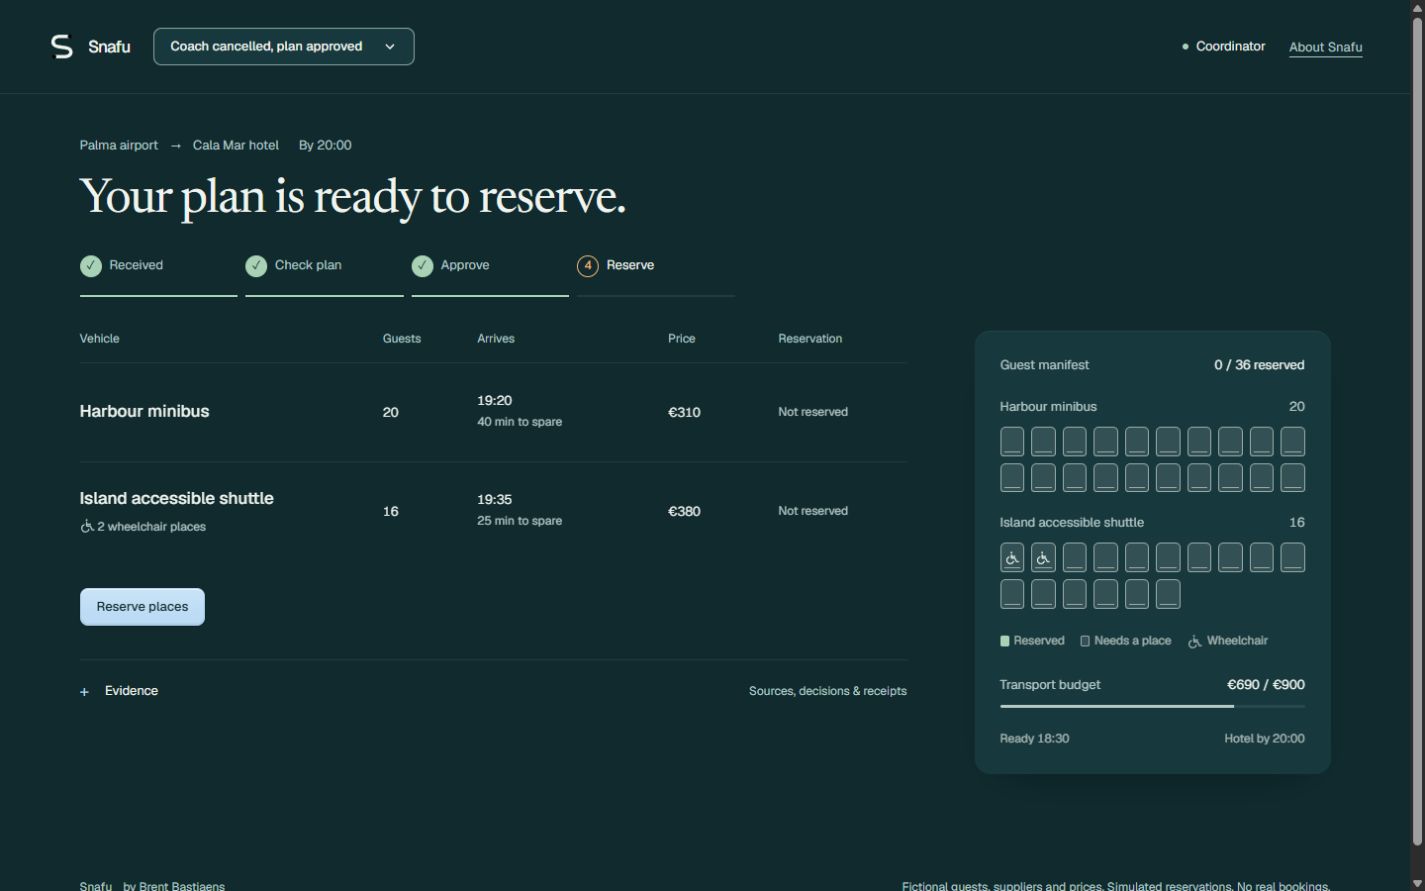This screenshot has height=891, width=1425.
Task: Open the About Snafu link
Action: pos(1325,47)
